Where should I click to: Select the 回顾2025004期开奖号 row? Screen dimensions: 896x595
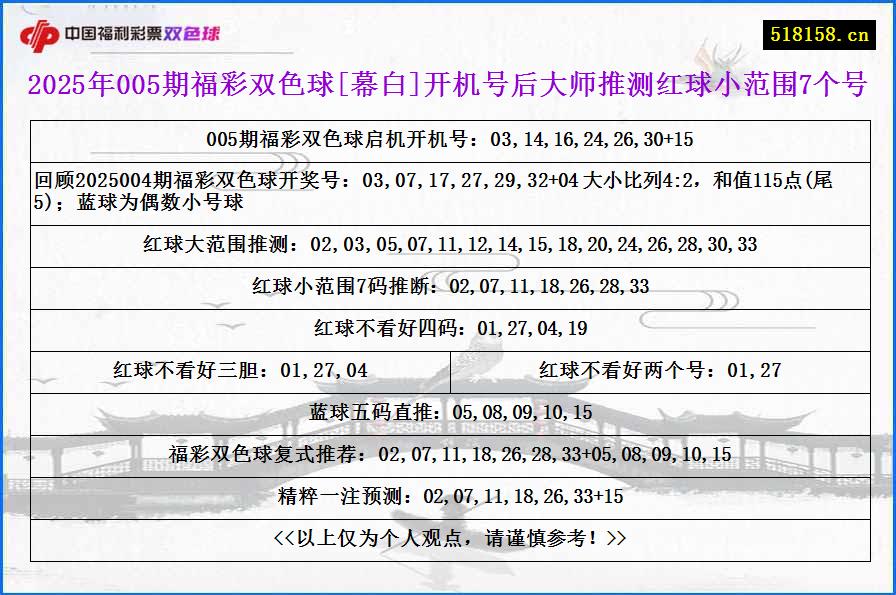(x=448, y=185)
